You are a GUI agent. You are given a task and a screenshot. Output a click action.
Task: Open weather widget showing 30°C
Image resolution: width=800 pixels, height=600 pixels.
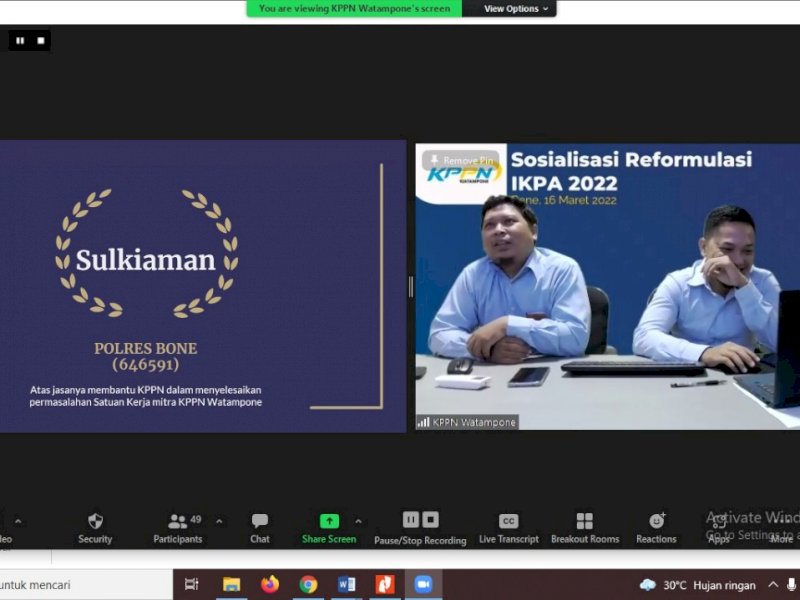pyautogui.click(x=697, y=585)
